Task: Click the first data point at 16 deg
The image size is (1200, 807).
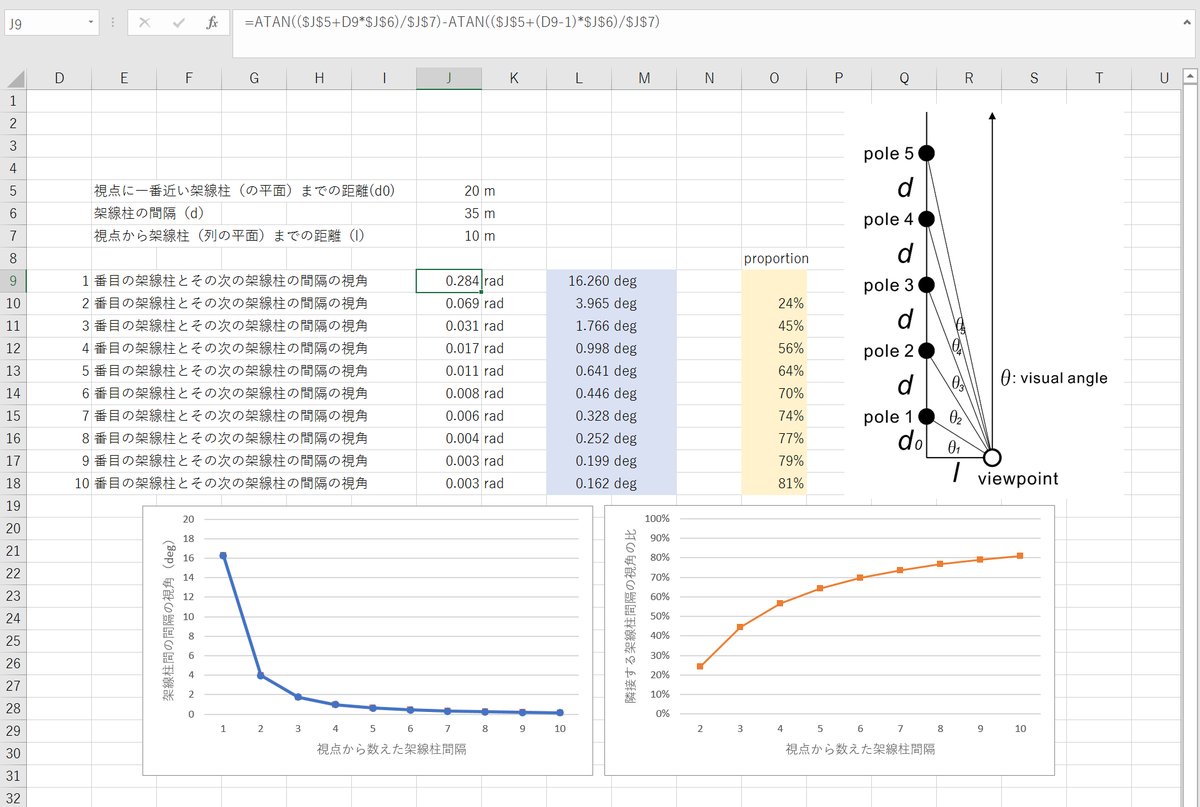Action: tap(223, 555)
